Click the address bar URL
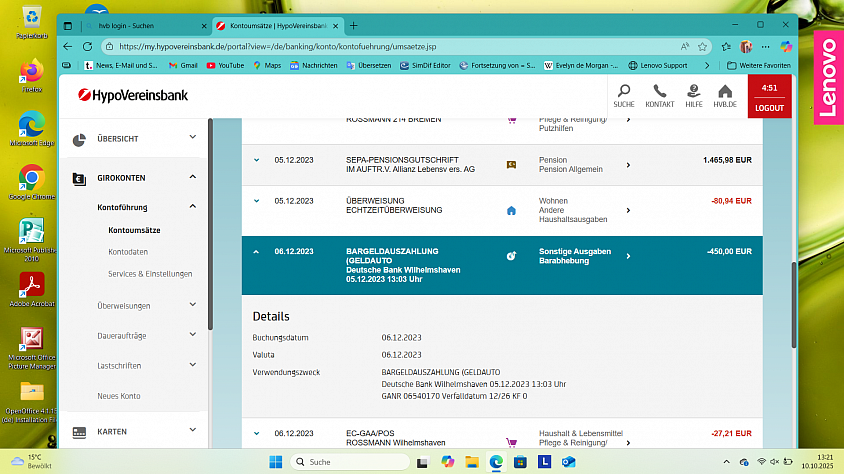 pos(277,47)
